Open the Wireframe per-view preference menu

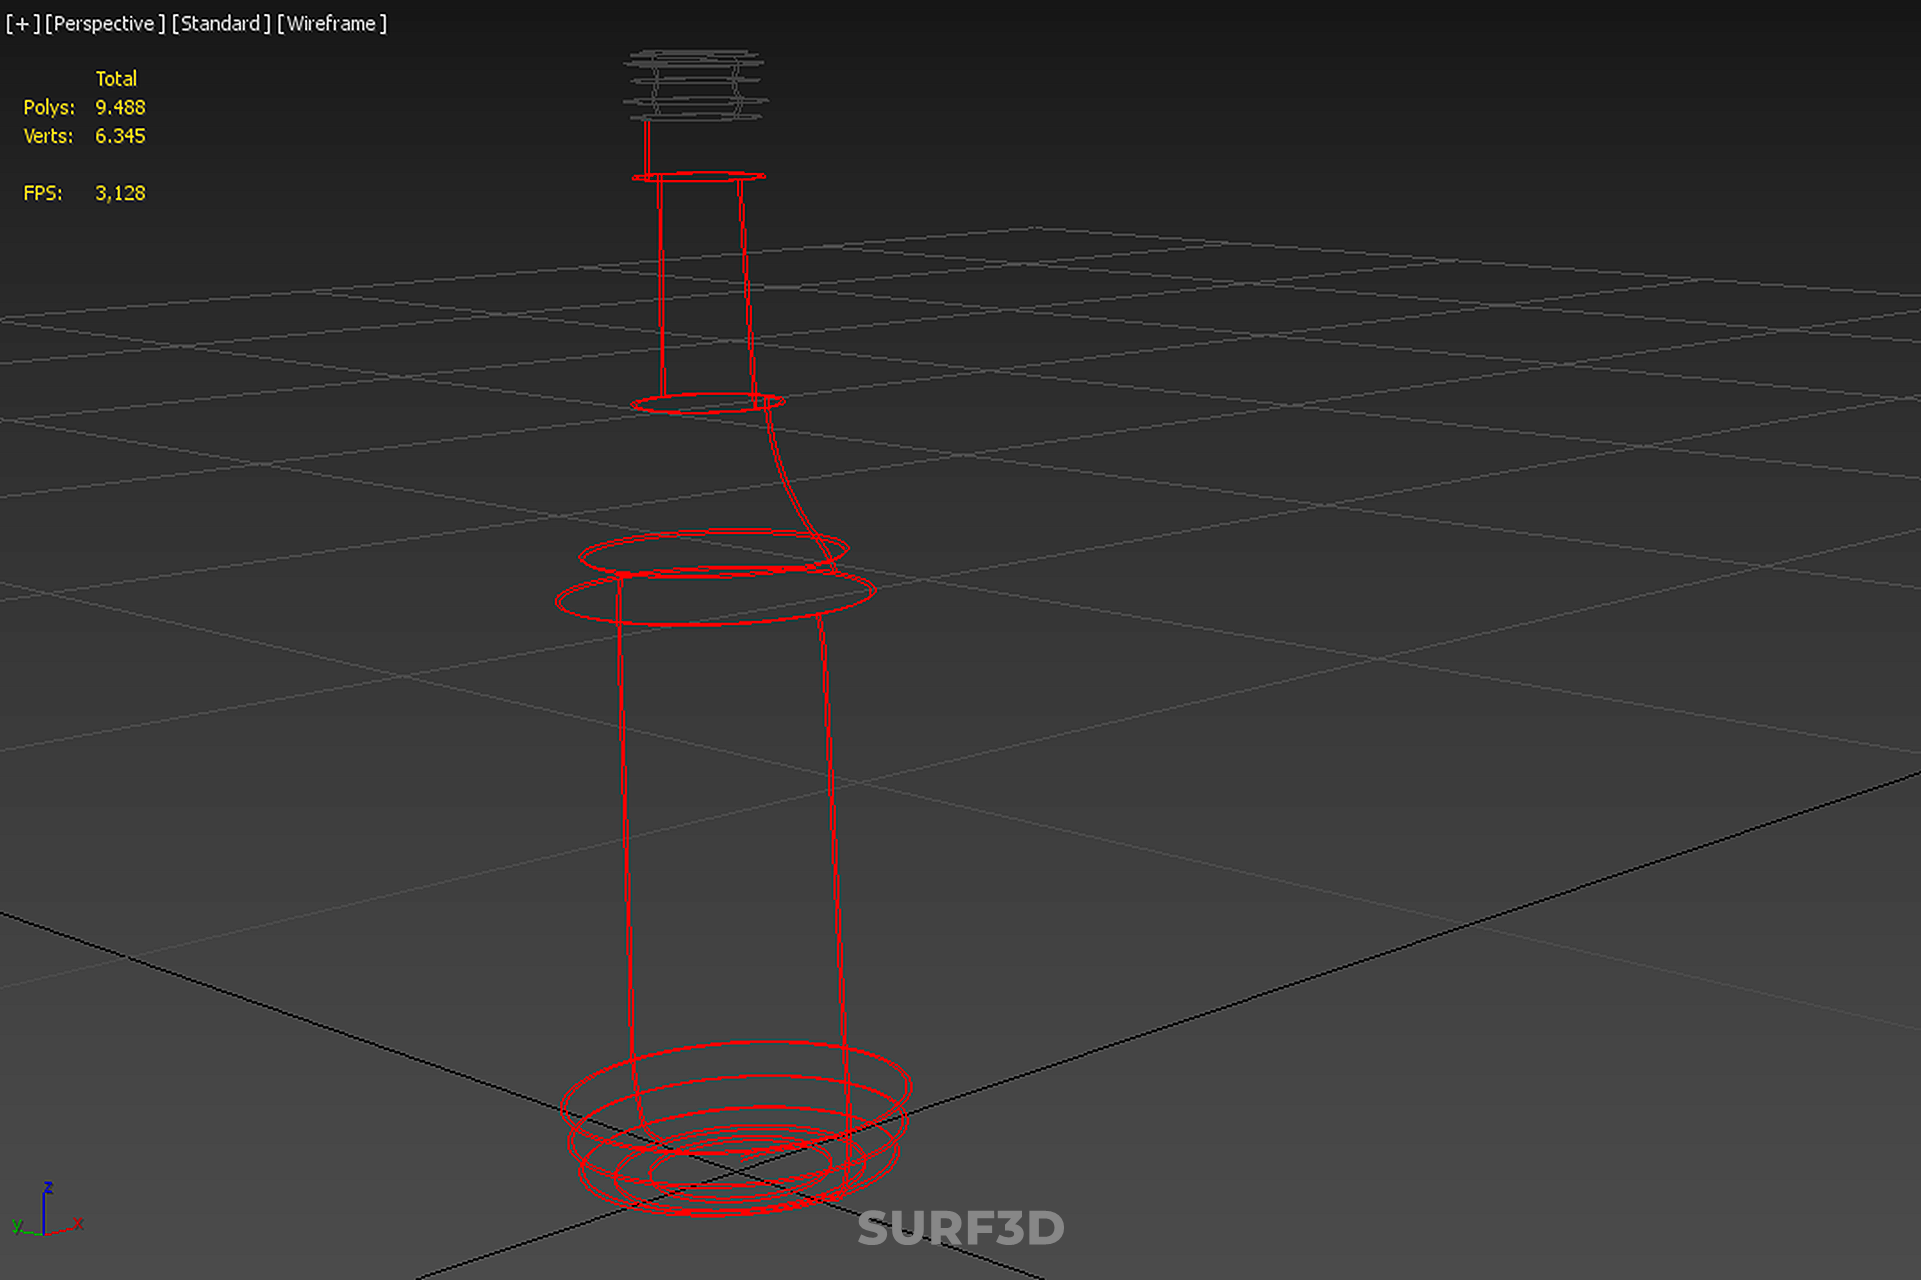(x=331, y=23)
